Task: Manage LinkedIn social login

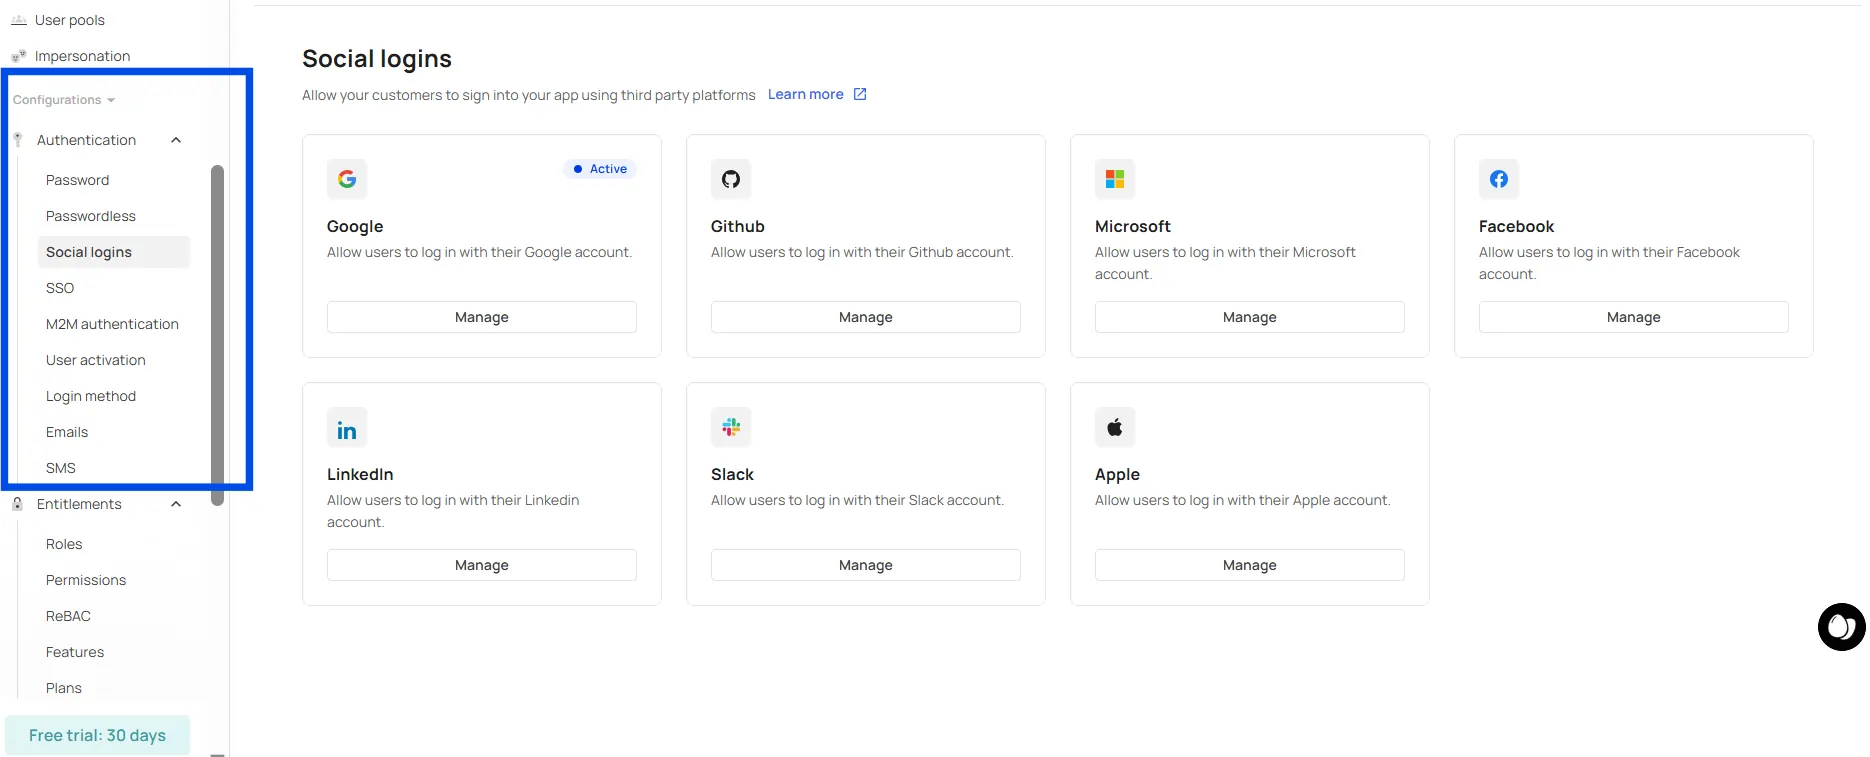Action: 482,565
